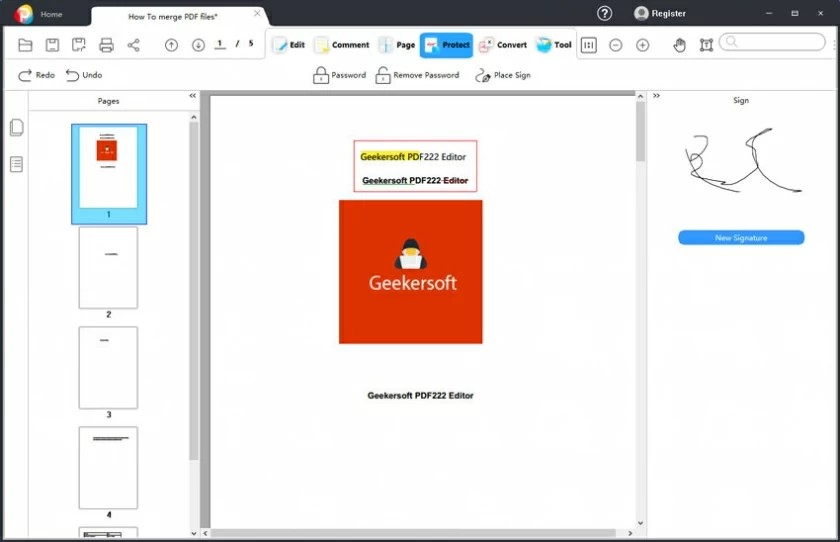Print the document using printer icon
The image size is (840, 542).
(x=106, y=46)
